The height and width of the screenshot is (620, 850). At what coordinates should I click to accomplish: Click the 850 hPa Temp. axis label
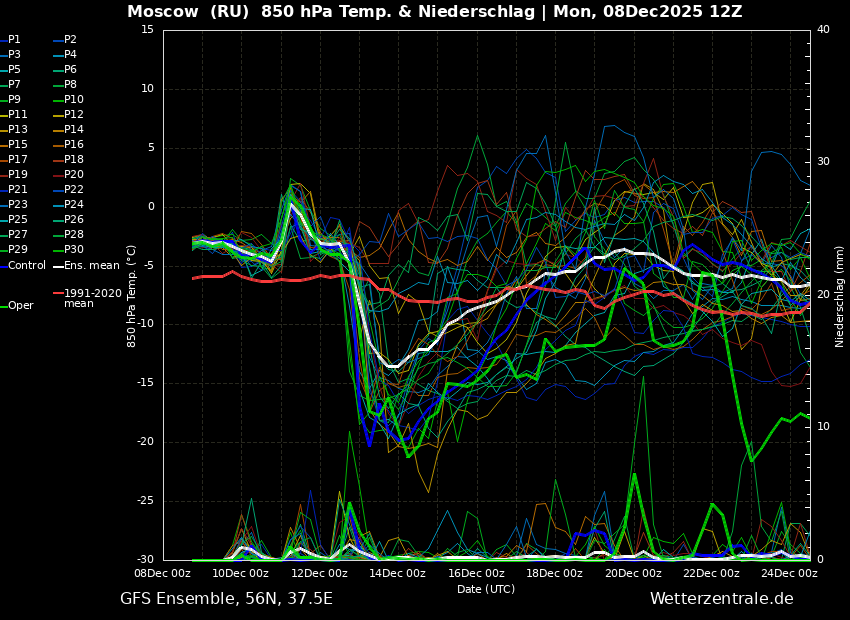132,296
